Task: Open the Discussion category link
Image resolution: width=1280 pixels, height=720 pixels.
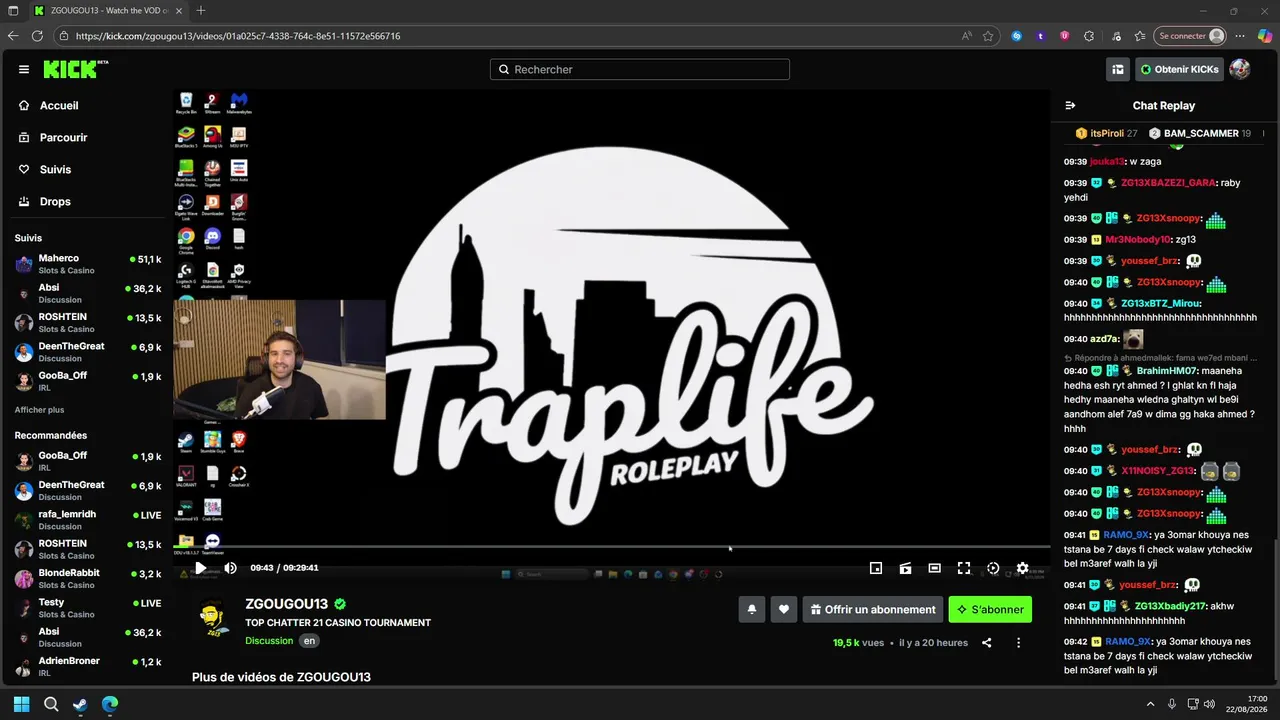Action: point(269,641)
